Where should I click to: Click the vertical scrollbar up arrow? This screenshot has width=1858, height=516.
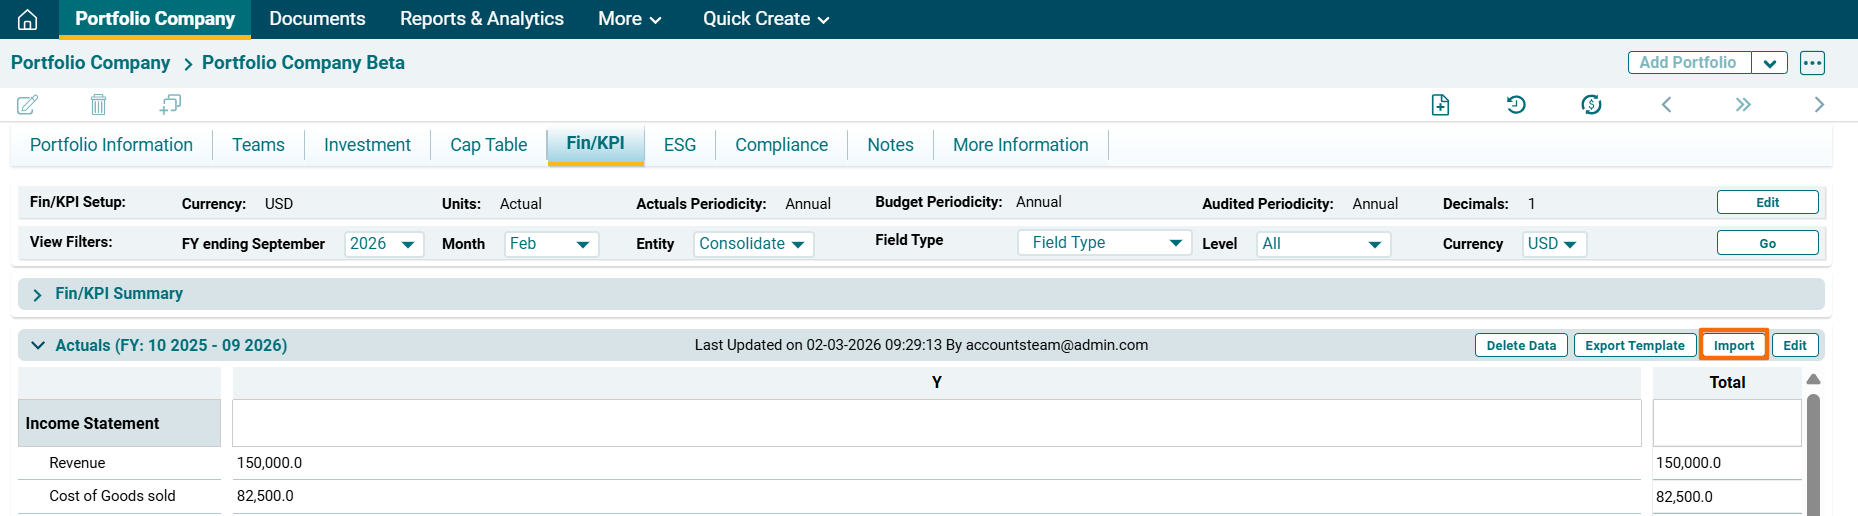[x=1813, y=380]
